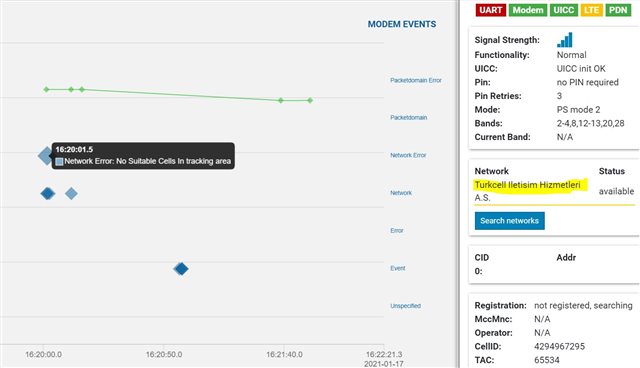Screen dimensions: 640x368
Task: Click the 'not registered, searching' registration value
Action: click(583, 305)
